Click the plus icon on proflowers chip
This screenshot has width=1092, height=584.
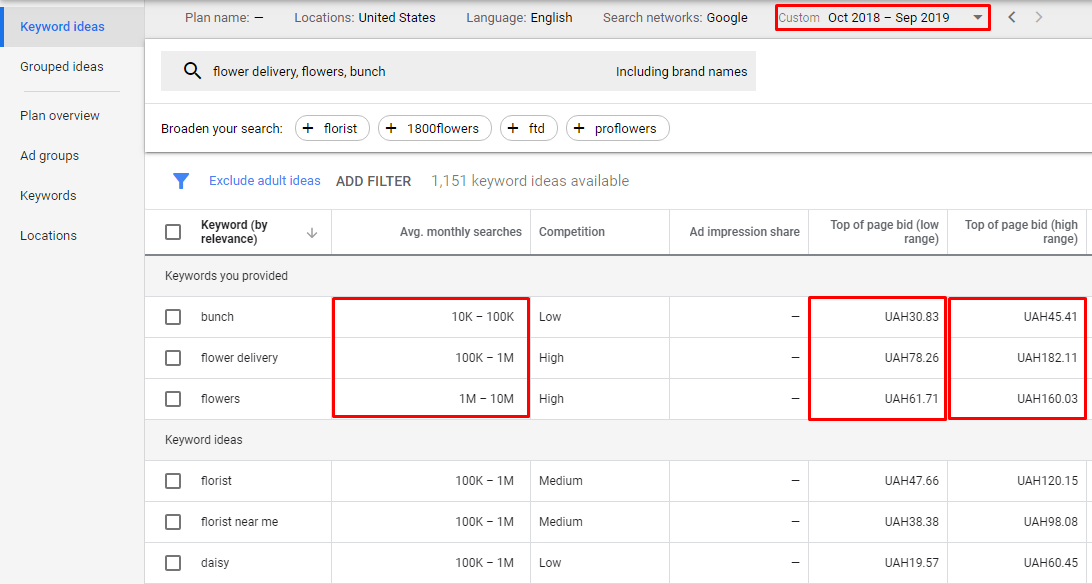pos(579,128)
